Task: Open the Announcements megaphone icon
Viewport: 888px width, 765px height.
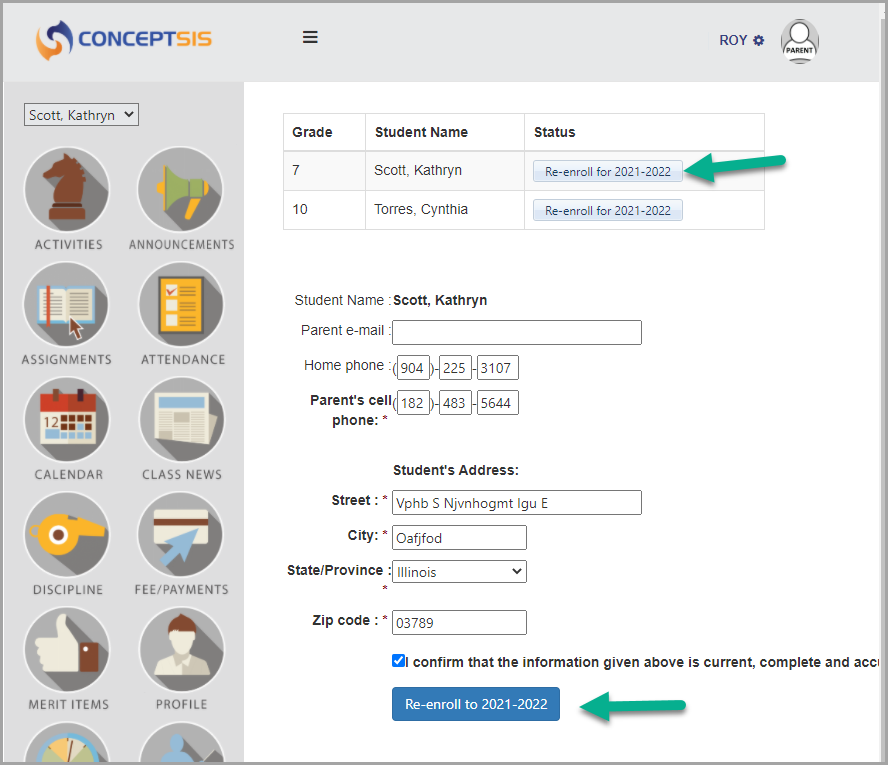Action: pos(181,190)
